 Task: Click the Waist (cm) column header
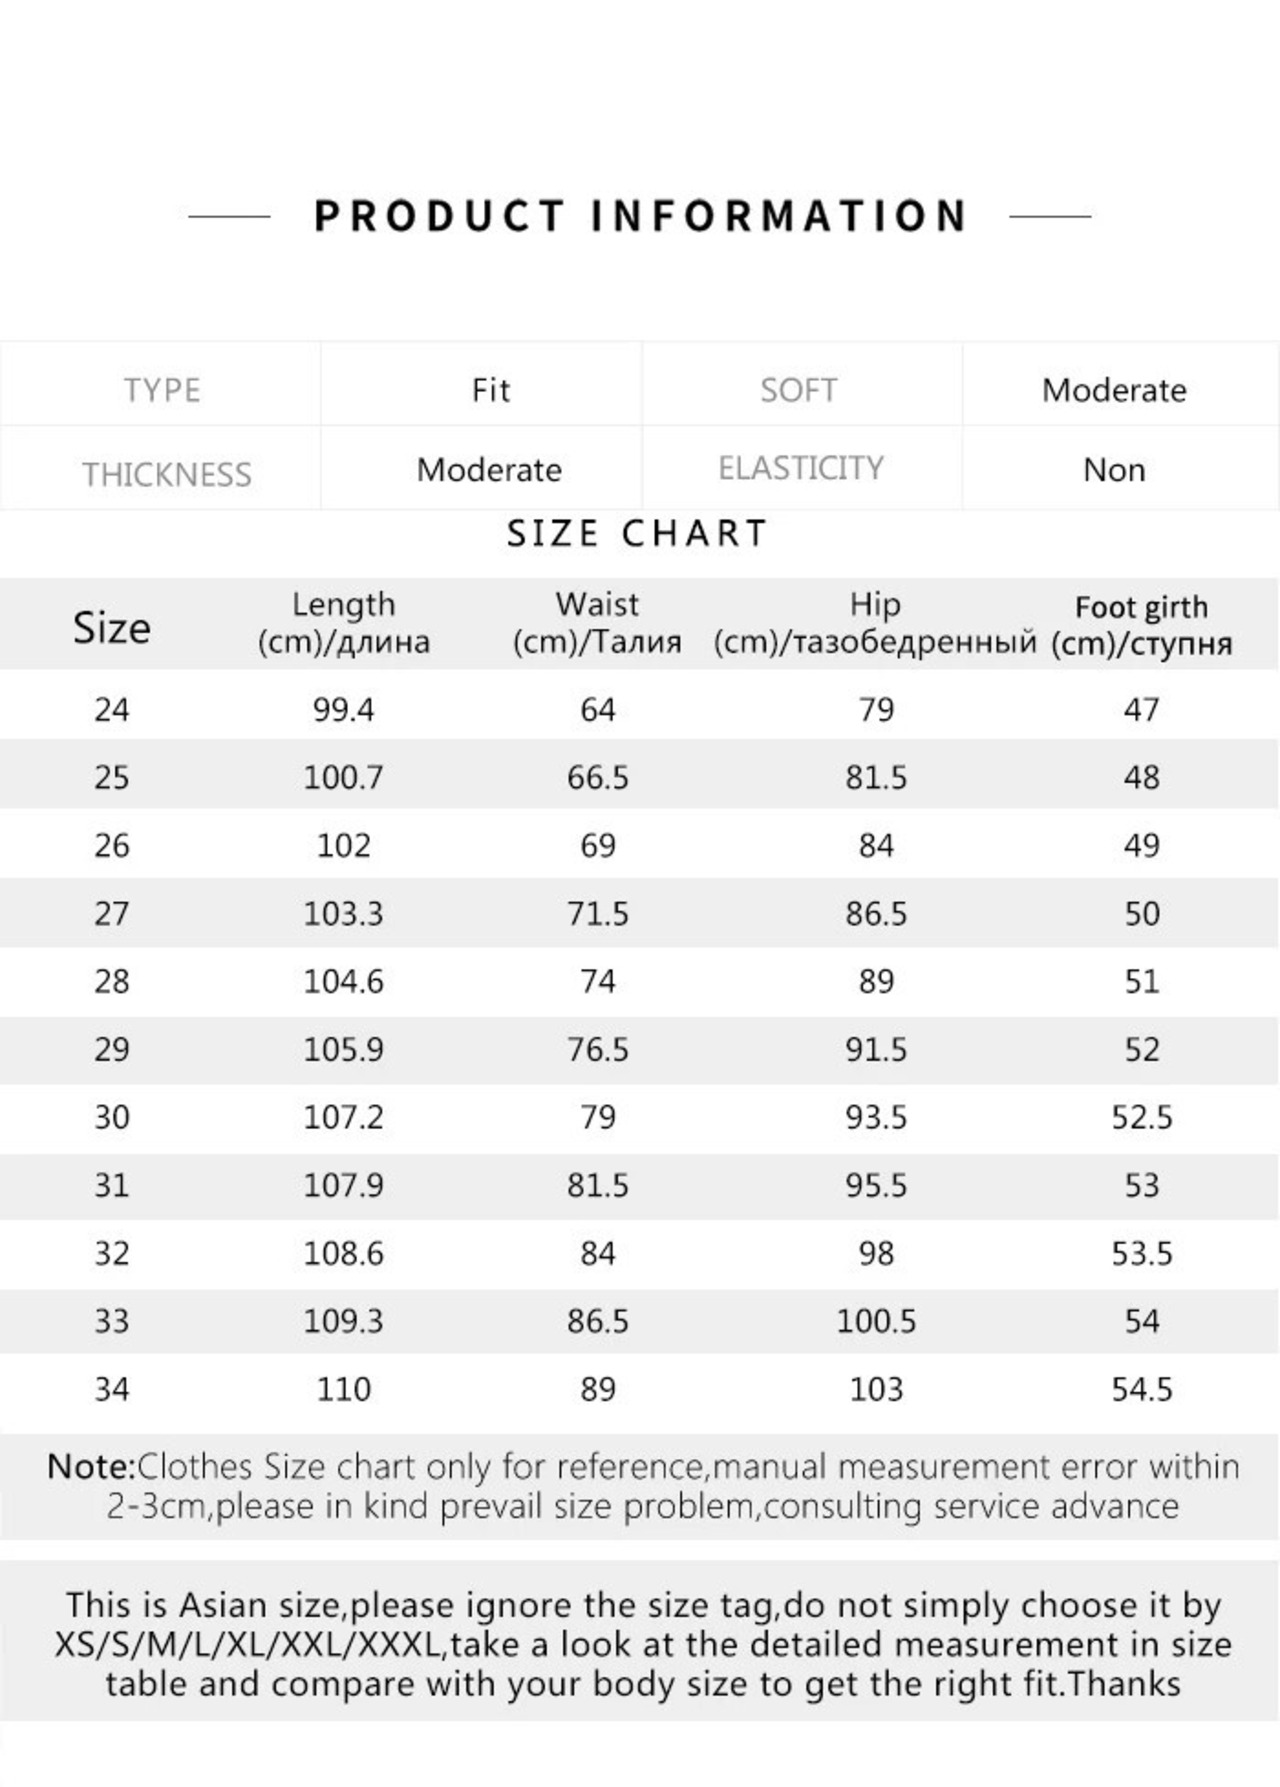point(597,623)
